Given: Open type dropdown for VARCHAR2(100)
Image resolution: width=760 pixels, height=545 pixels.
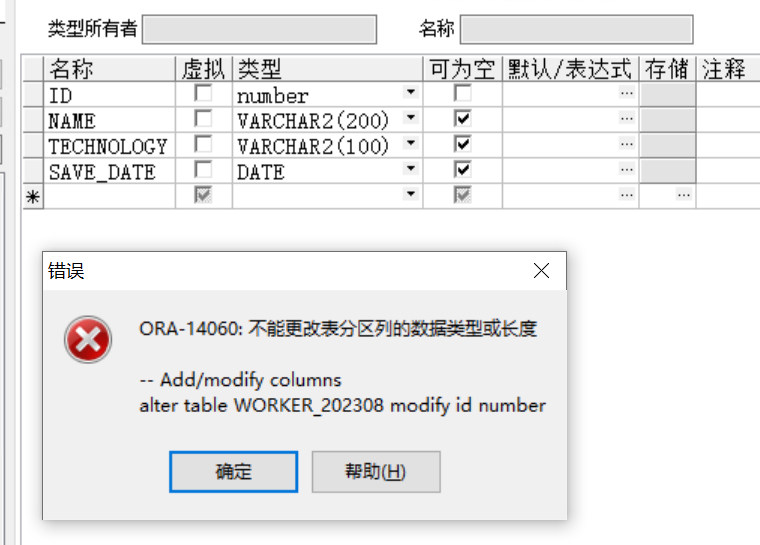Looking at the screenshot, I should coord(411,143).
